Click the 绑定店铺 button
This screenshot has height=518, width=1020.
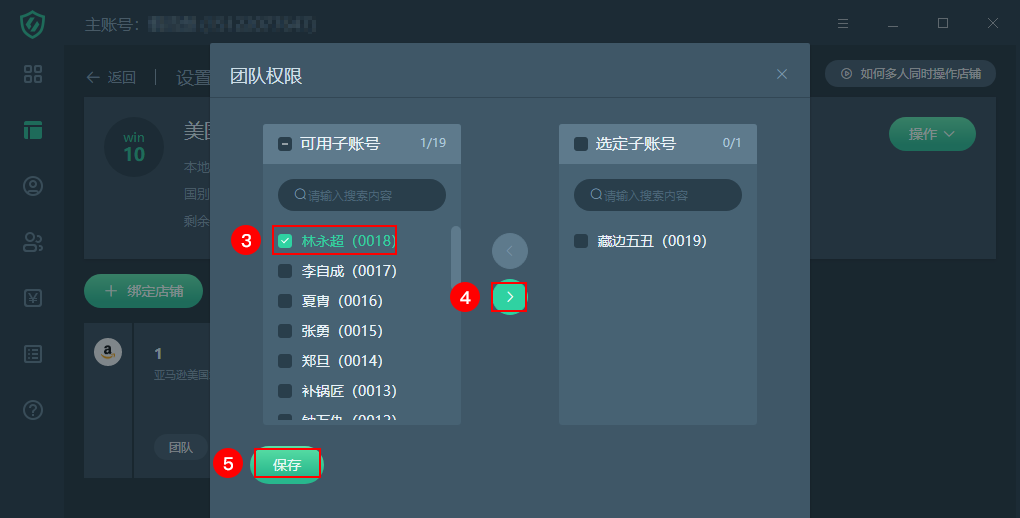(x=144, y=291)
